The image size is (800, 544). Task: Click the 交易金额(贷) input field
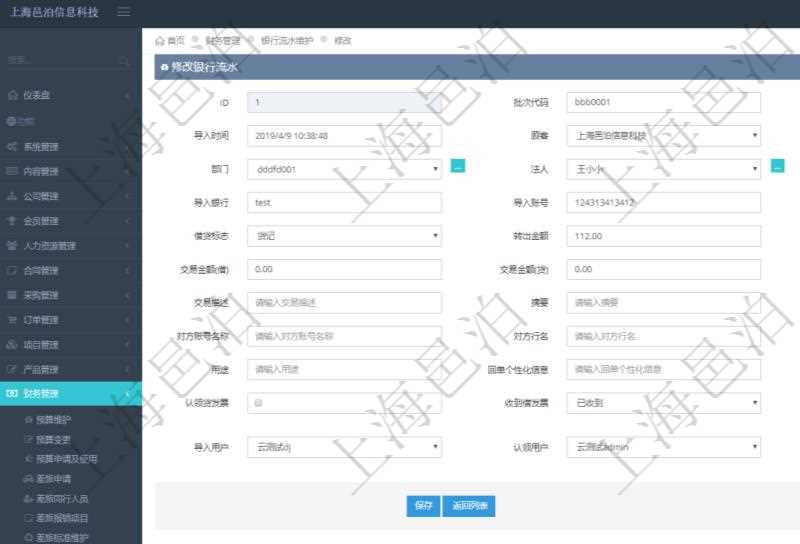tap(663, 269)
